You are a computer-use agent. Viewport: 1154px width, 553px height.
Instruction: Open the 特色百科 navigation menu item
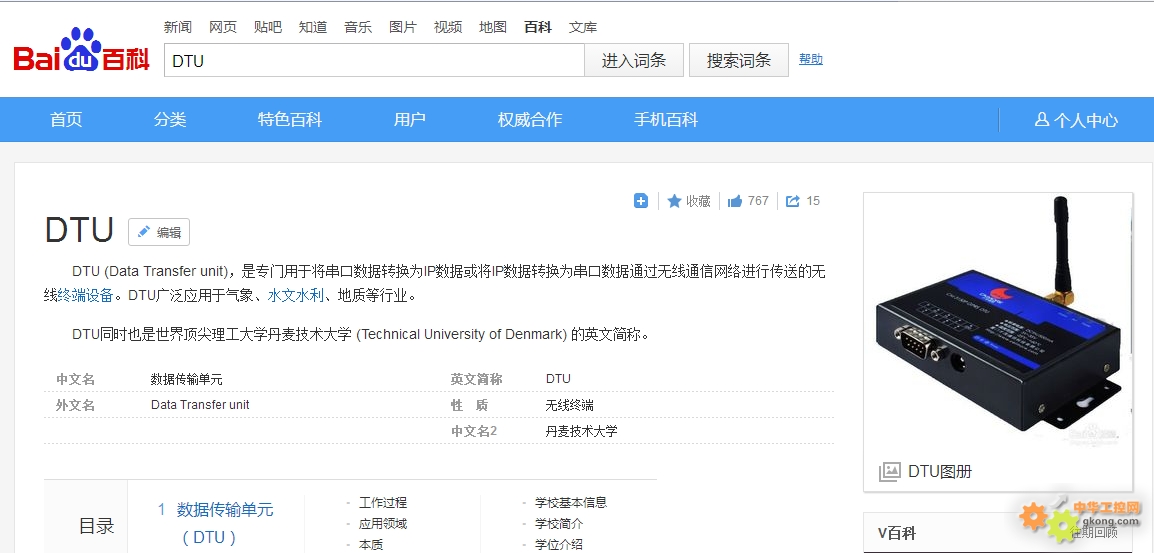(x=290, y=119)
